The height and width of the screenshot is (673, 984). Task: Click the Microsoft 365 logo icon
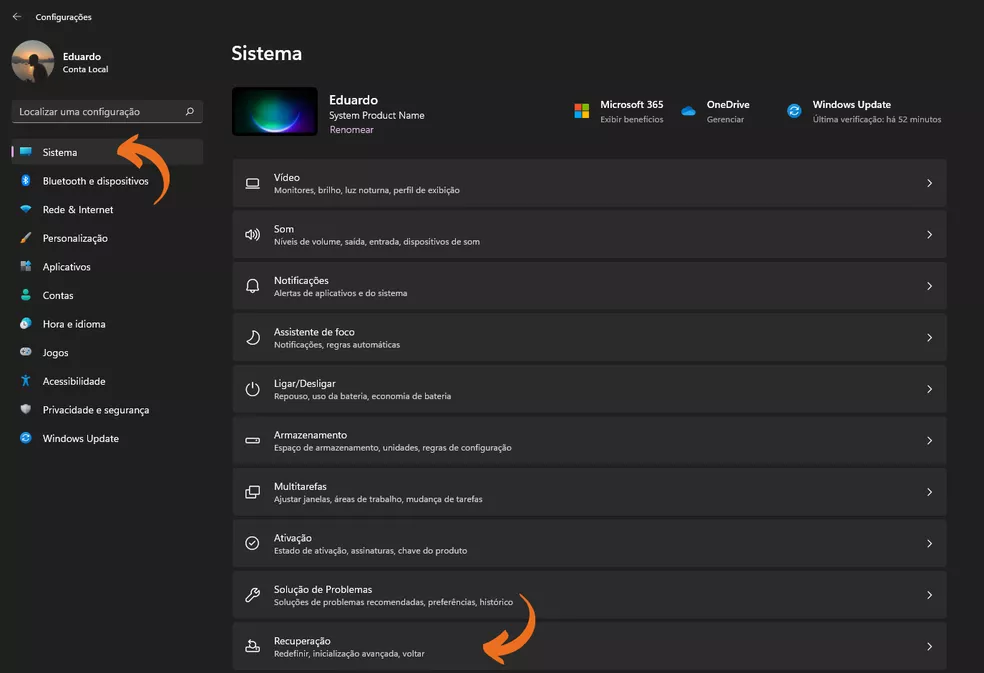(x=581, y=111)
